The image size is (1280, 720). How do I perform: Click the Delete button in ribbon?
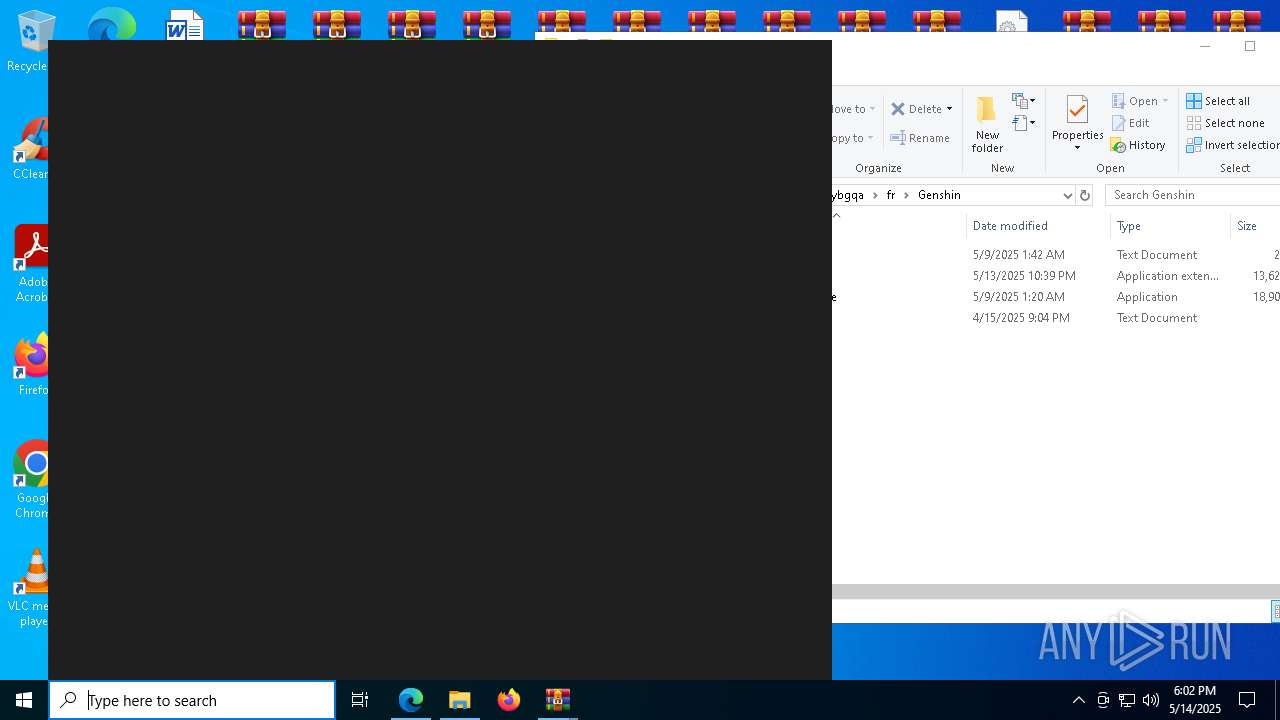916,109
